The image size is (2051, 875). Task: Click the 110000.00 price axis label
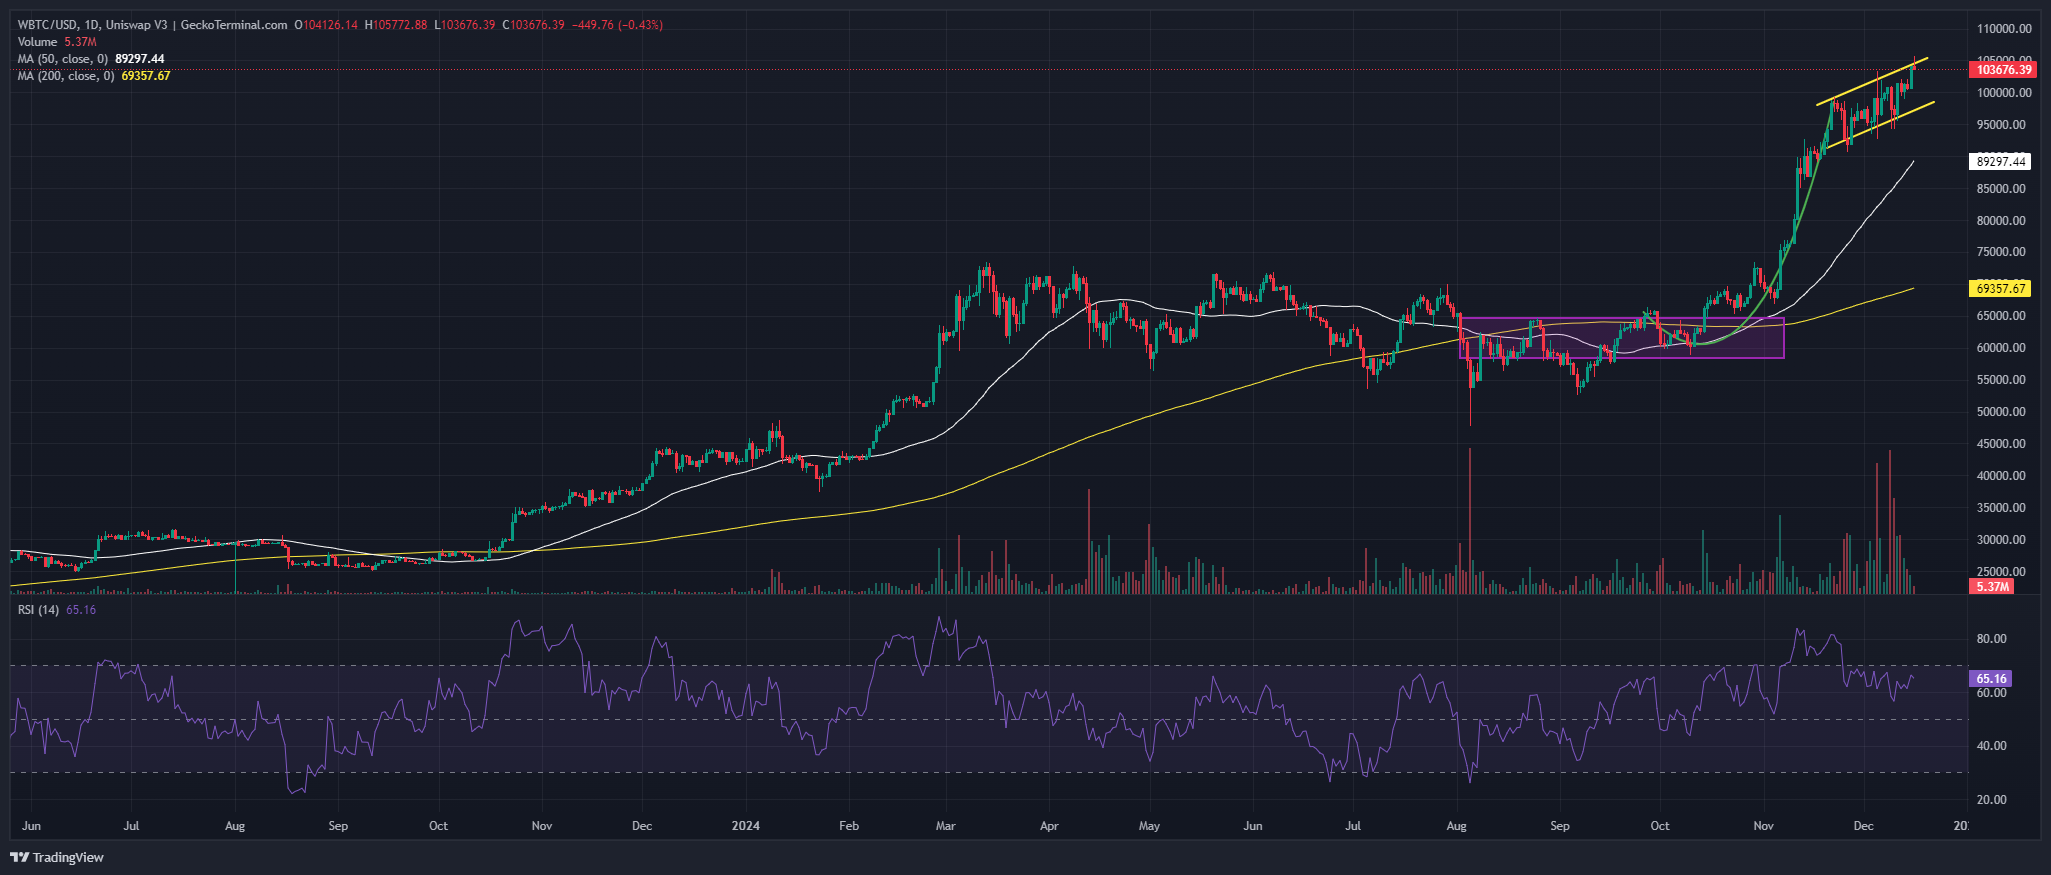click(x=2004, y=29)
